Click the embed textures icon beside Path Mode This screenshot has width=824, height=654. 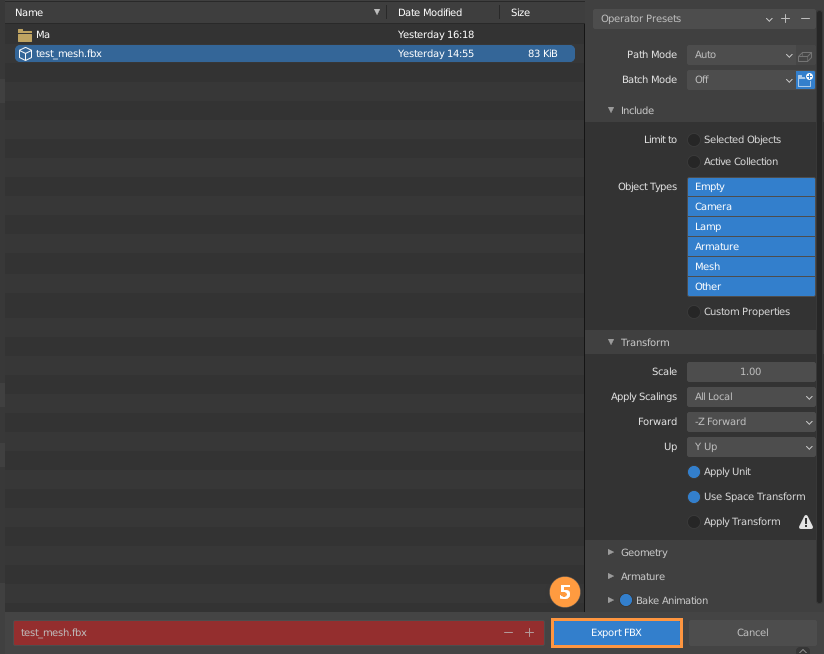pos(806,55)
